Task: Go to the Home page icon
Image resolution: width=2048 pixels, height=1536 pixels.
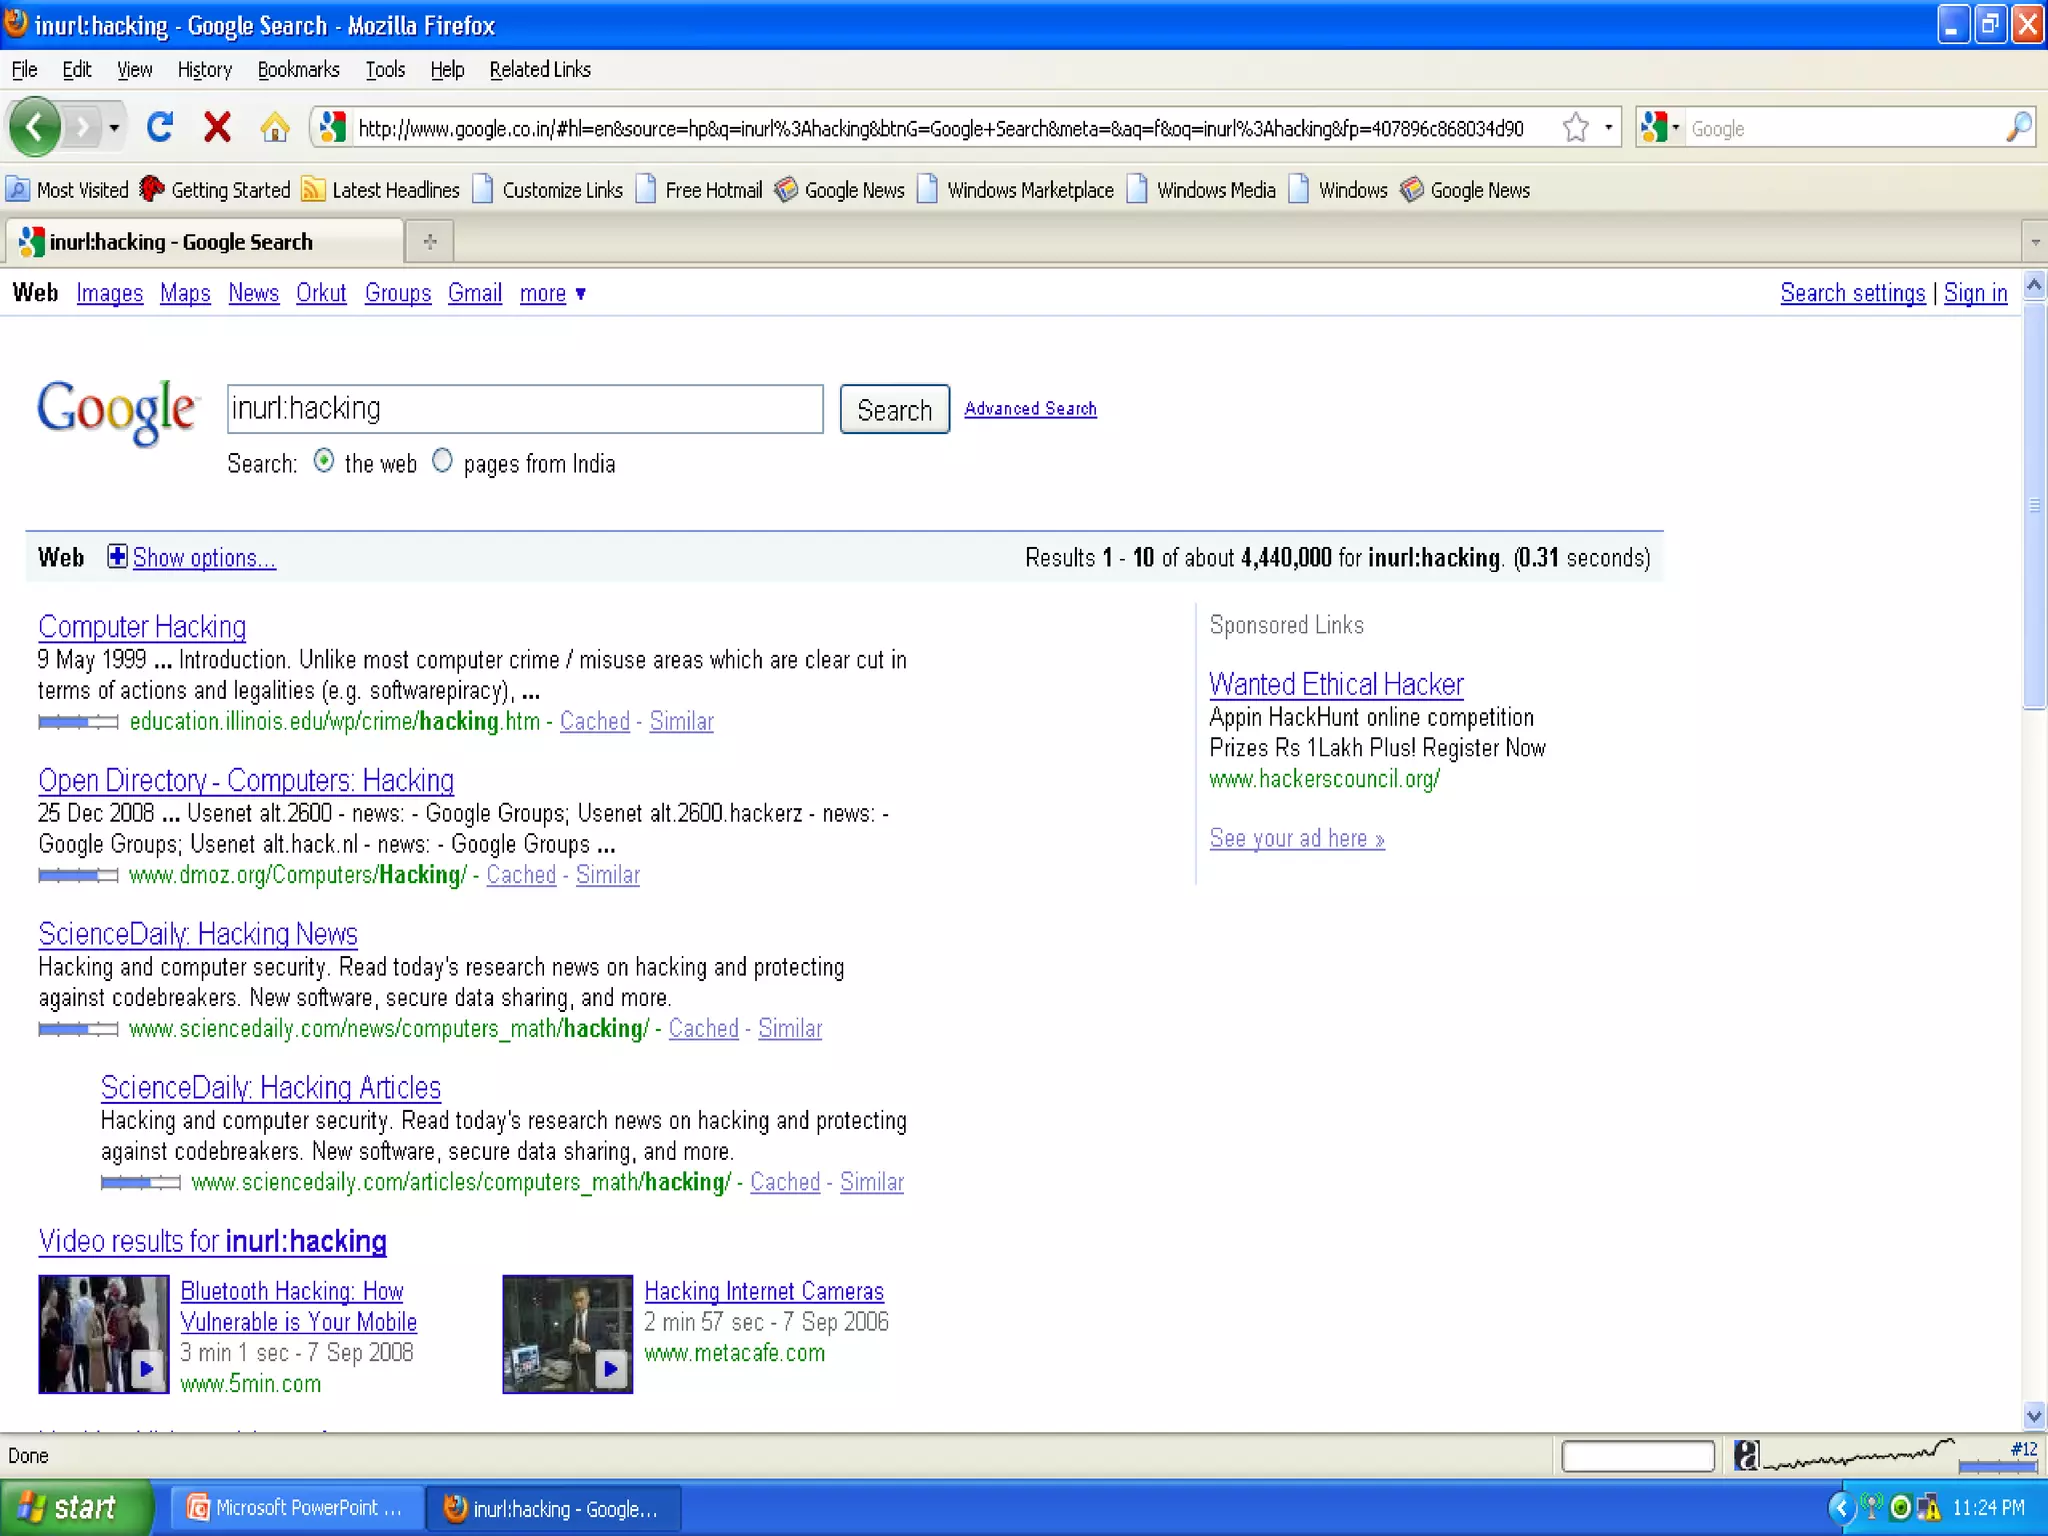Action: click(274, 128)
